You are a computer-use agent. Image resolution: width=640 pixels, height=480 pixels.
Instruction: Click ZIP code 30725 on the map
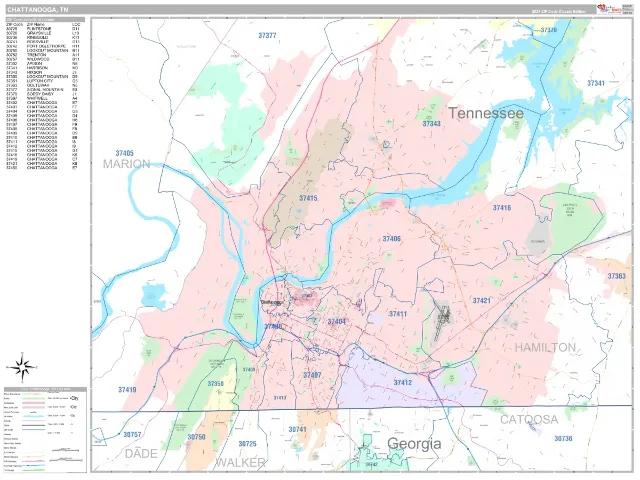(247, 444)
